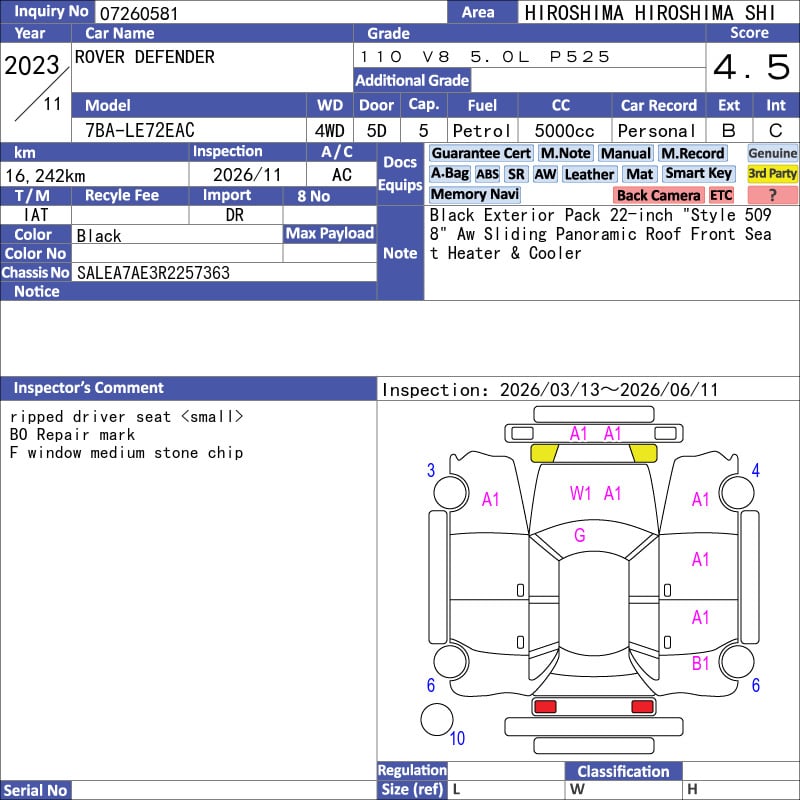Toggle the ETC equipment tag
This screenshot has width=800, height=800.
[x=721, y=195]
